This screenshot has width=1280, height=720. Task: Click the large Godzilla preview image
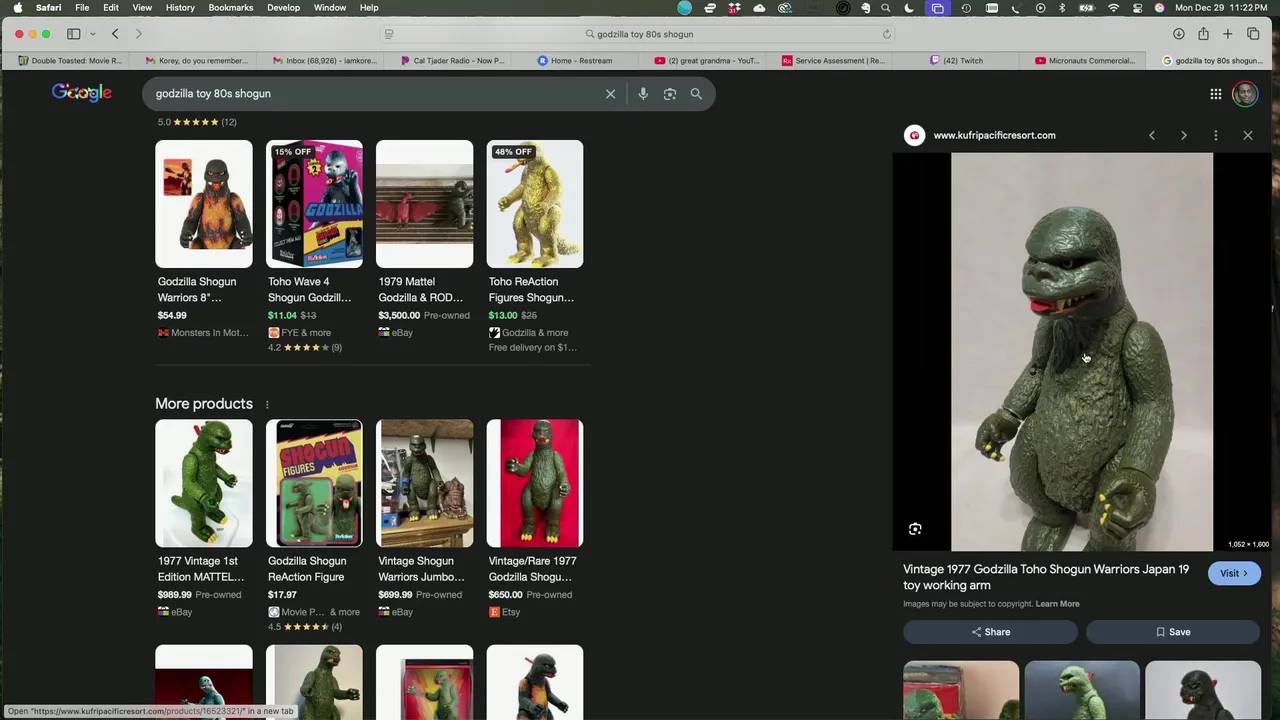(1081, 352)
